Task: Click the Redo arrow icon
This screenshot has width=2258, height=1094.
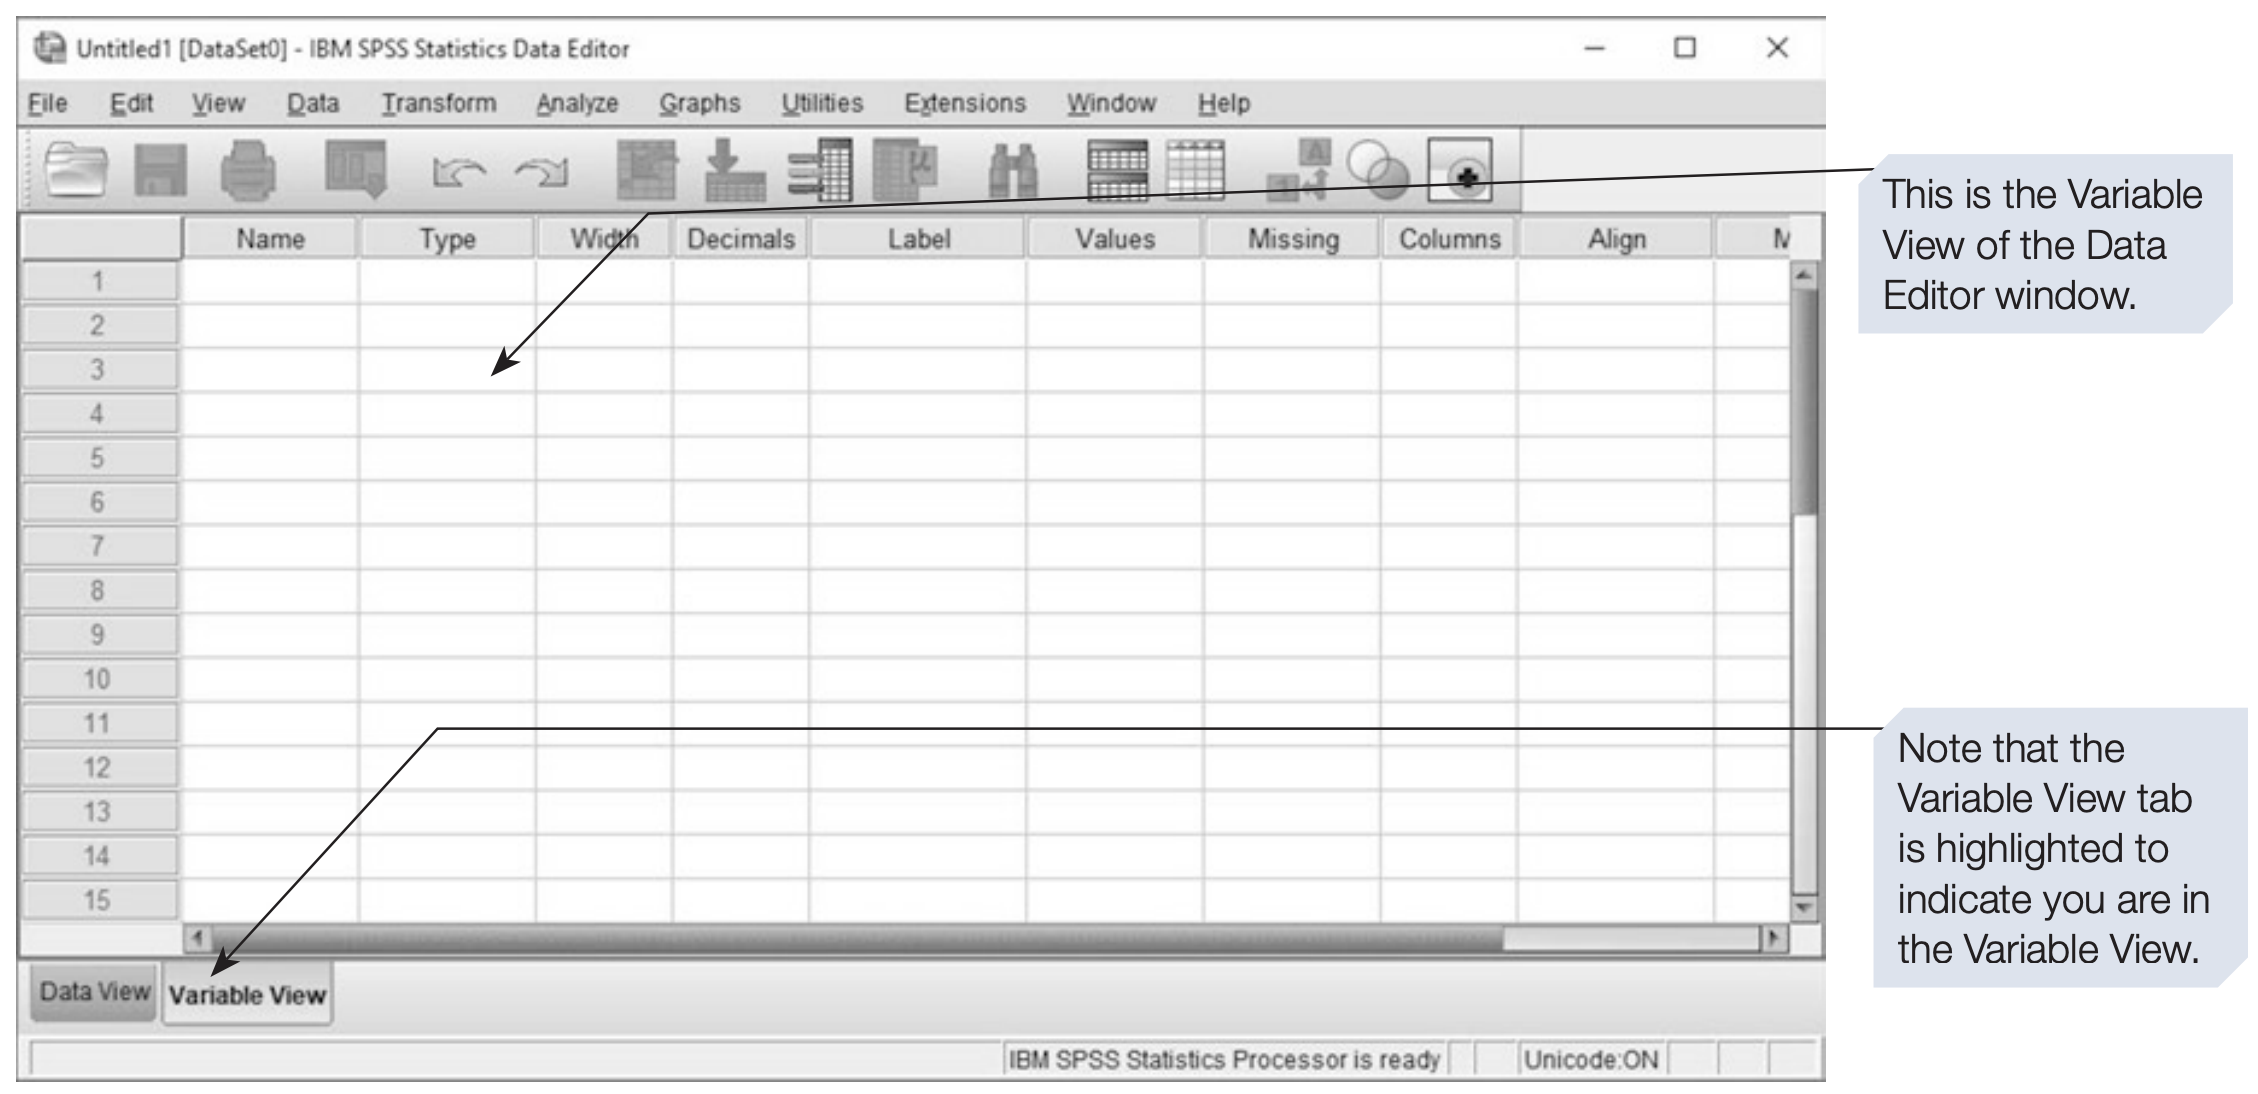Action: point(541,173)
